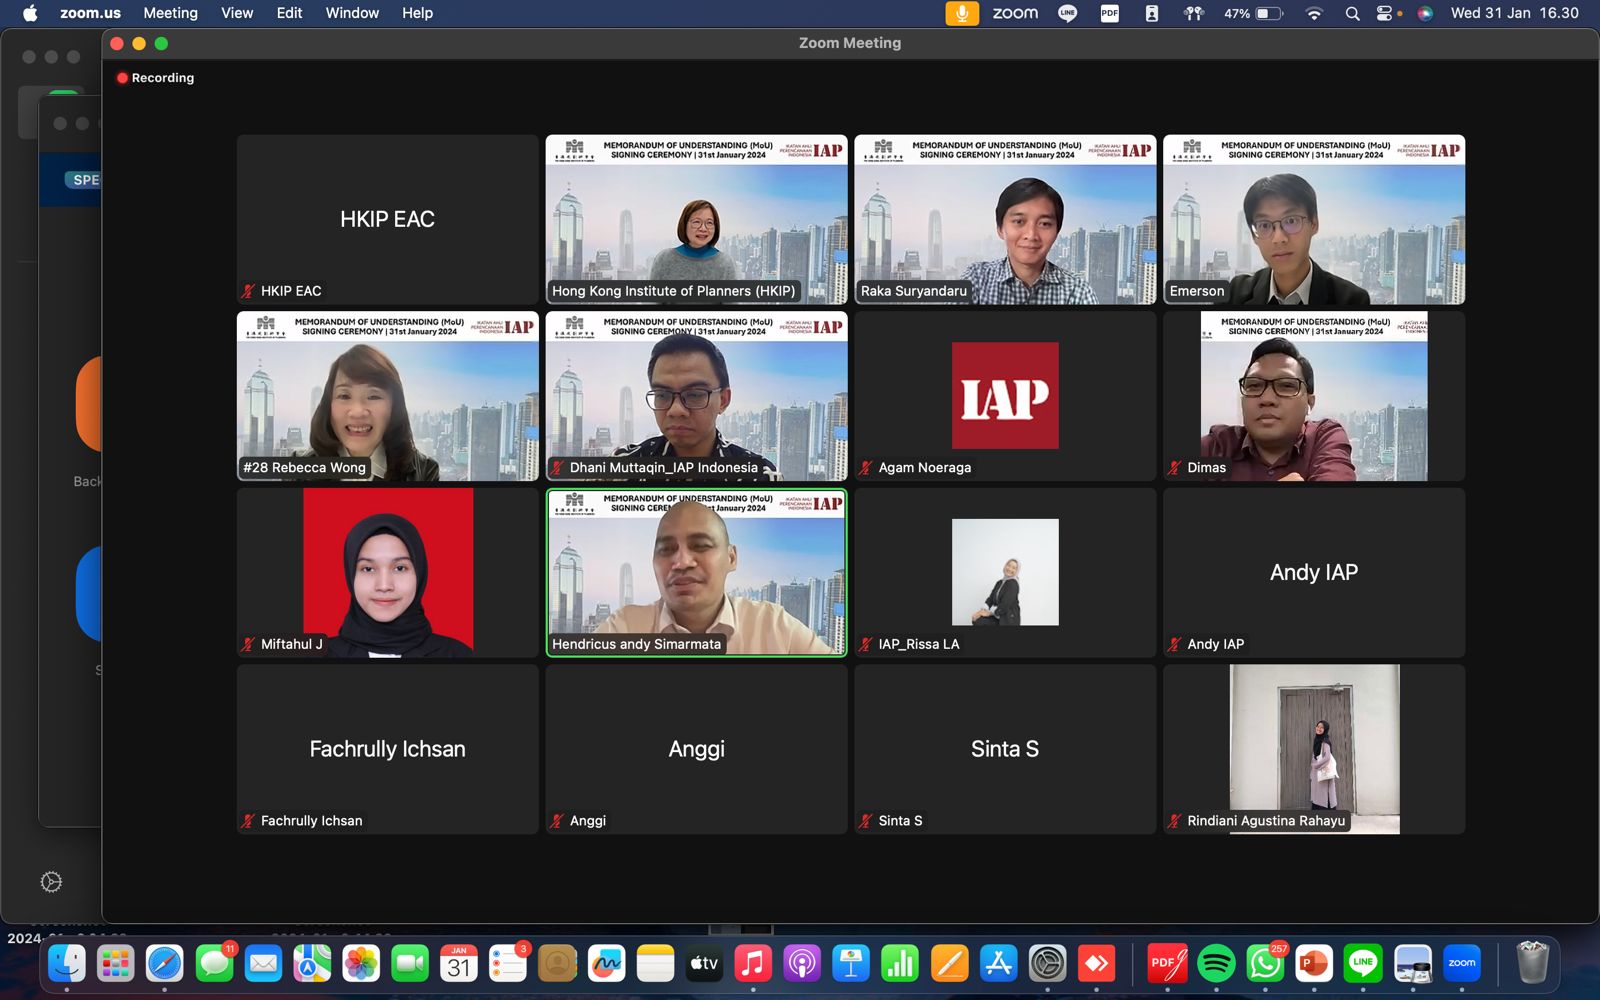Image resolution: width=1600 pixels, height=1000 pixels.
Task: Select Rindiani Agustina Rahayu's tile
Action: click(1314, 749)
